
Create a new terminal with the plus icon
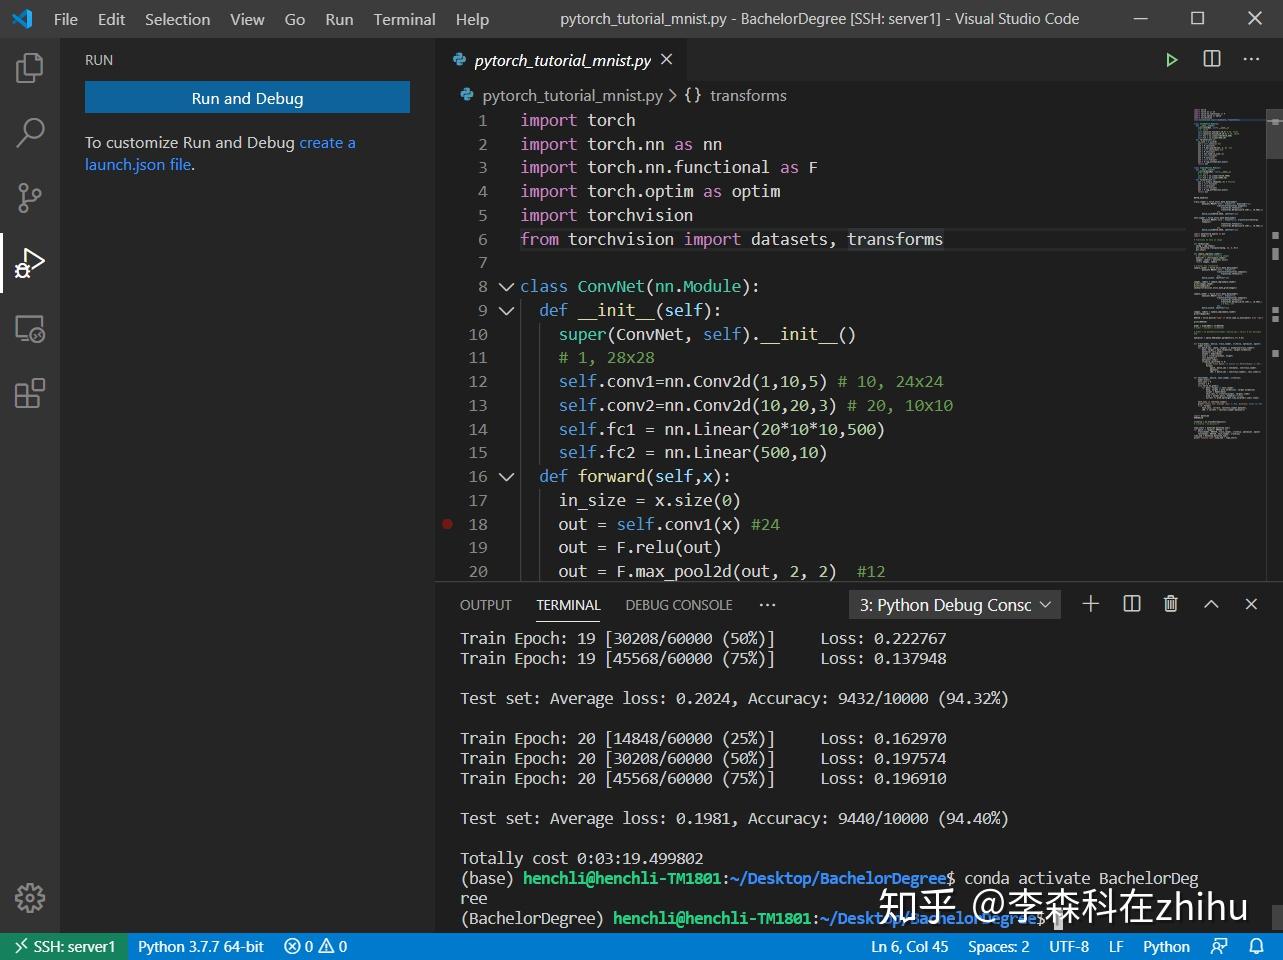1090,604
